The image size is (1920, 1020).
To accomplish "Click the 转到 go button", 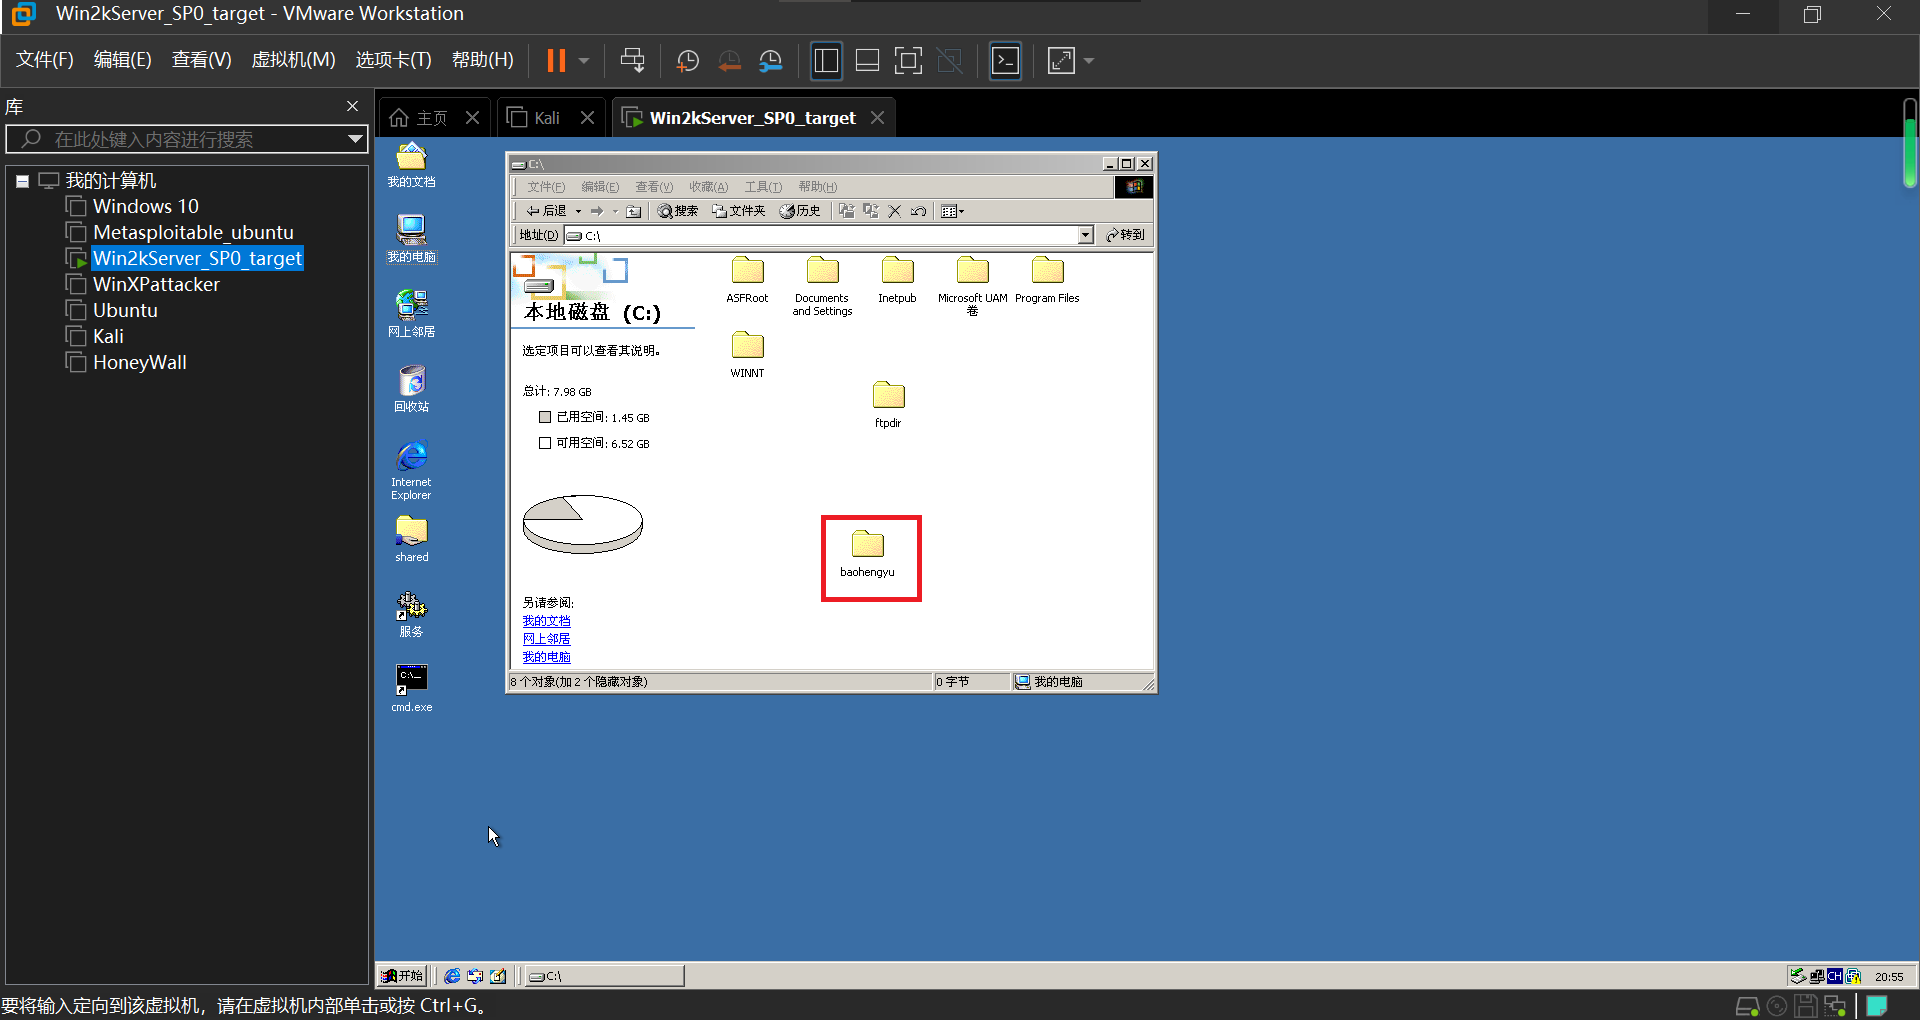I will point(1125,235).
